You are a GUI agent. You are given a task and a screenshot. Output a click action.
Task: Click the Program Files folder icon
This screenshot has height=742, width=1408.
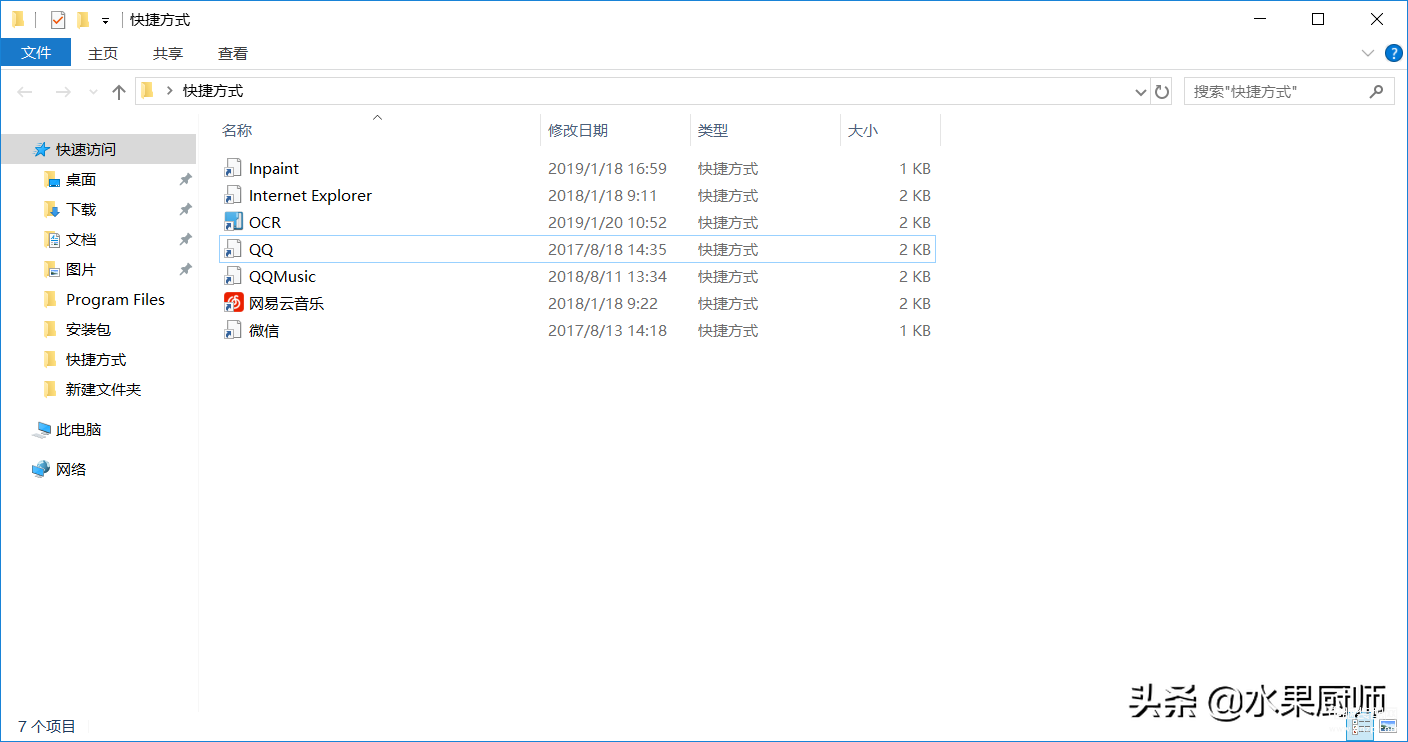(51, 299)
